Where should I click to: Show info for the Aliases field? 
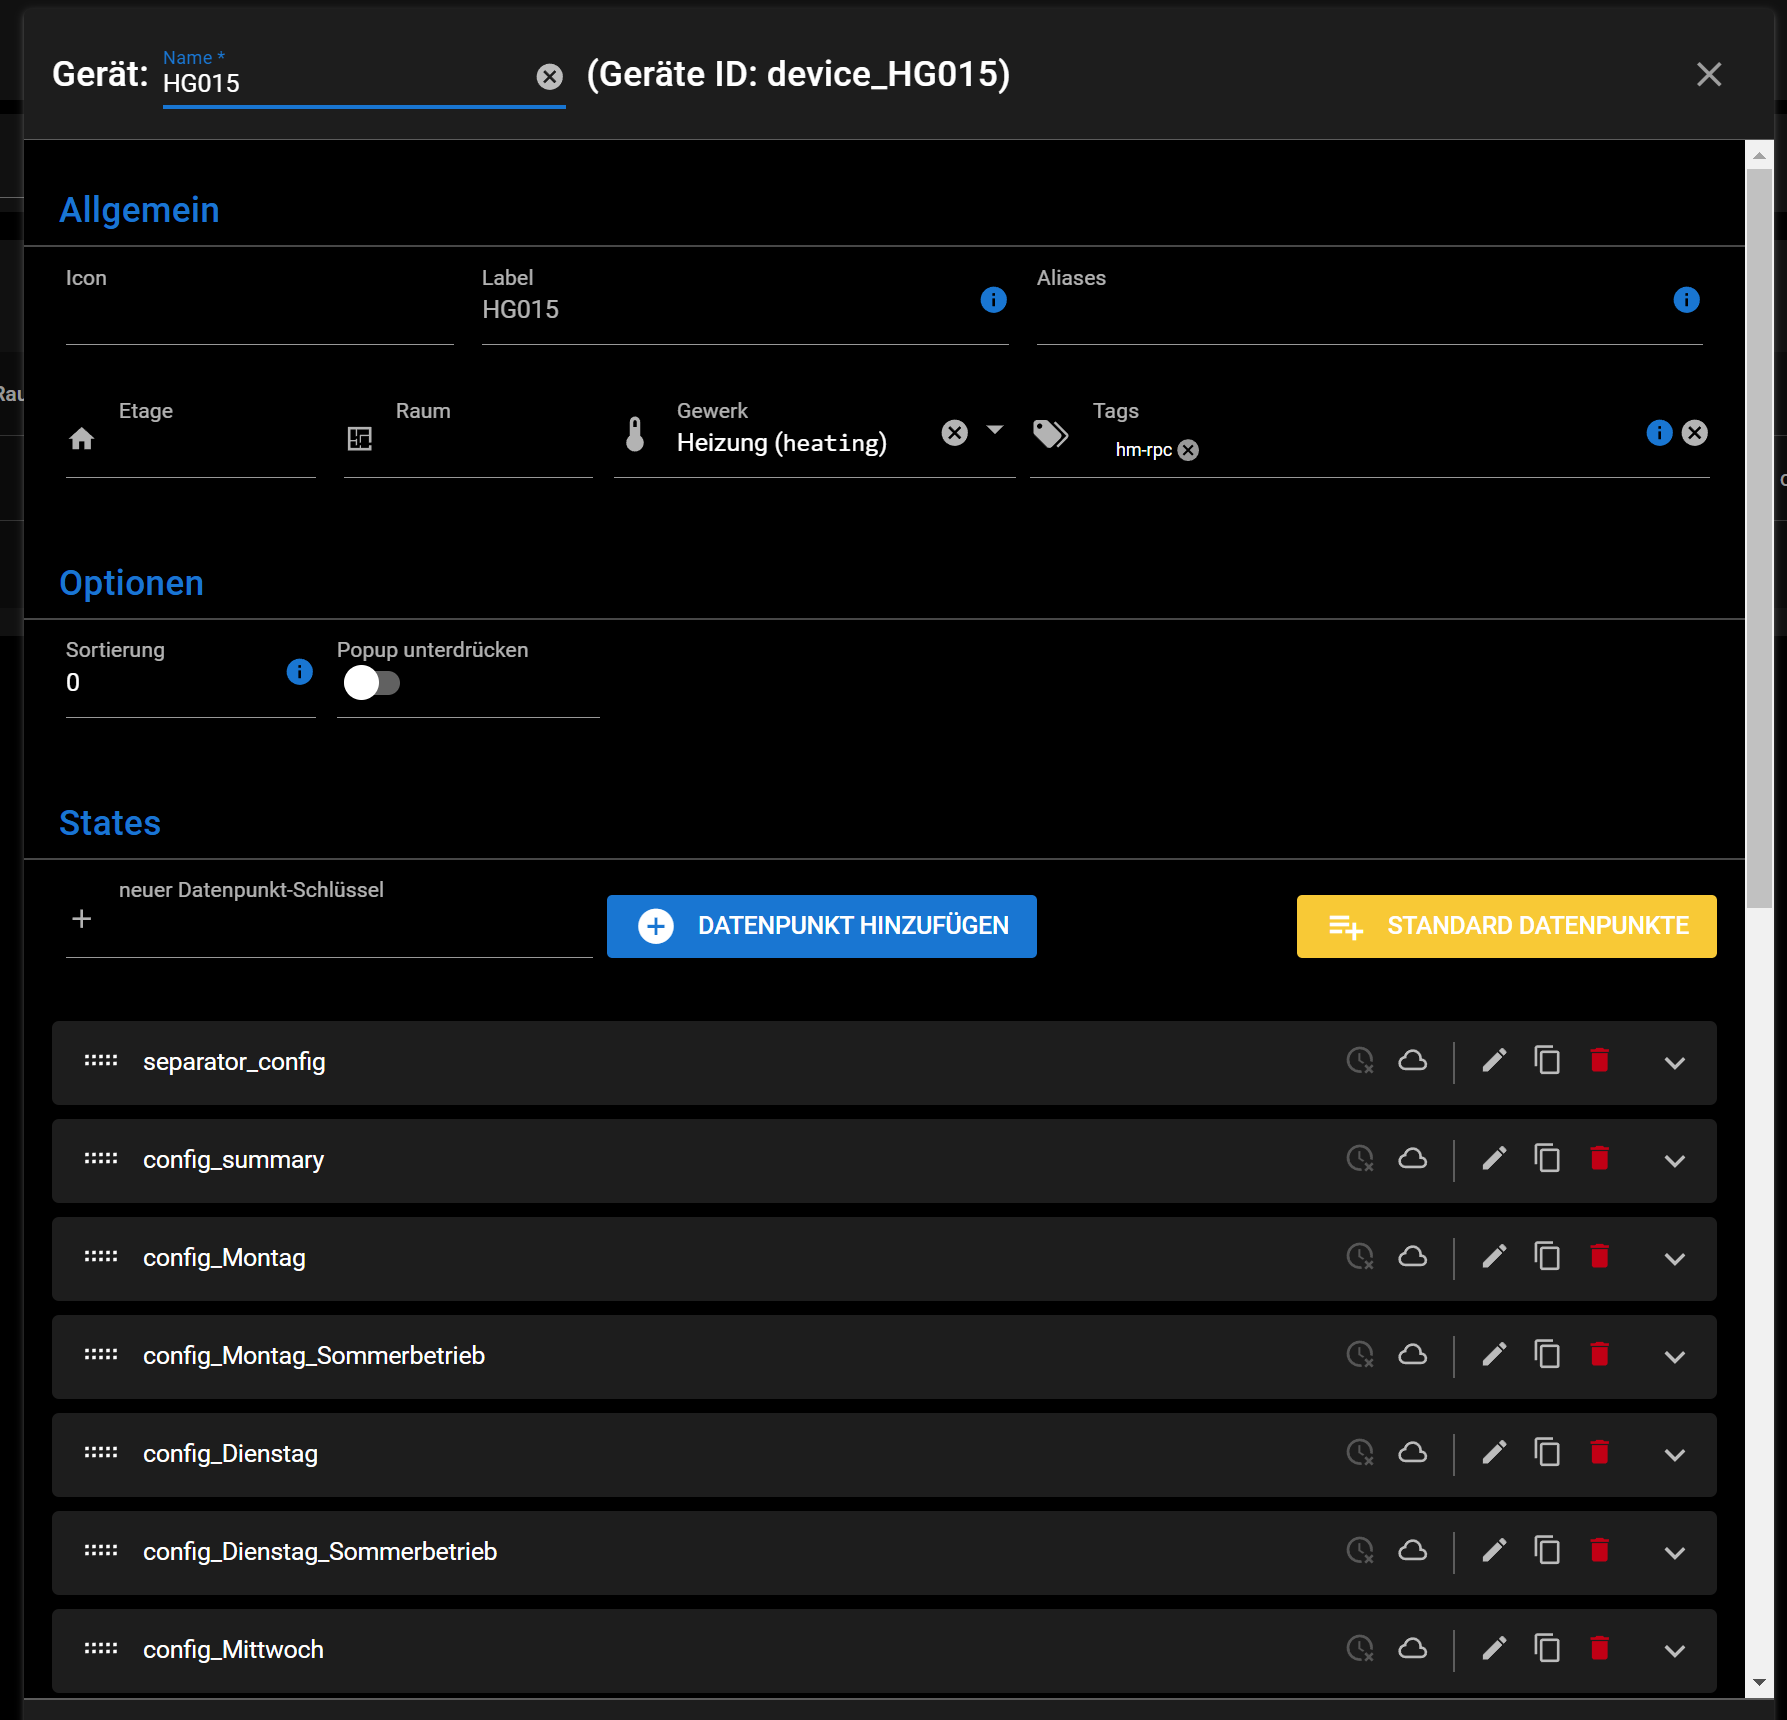[1686, 300]
